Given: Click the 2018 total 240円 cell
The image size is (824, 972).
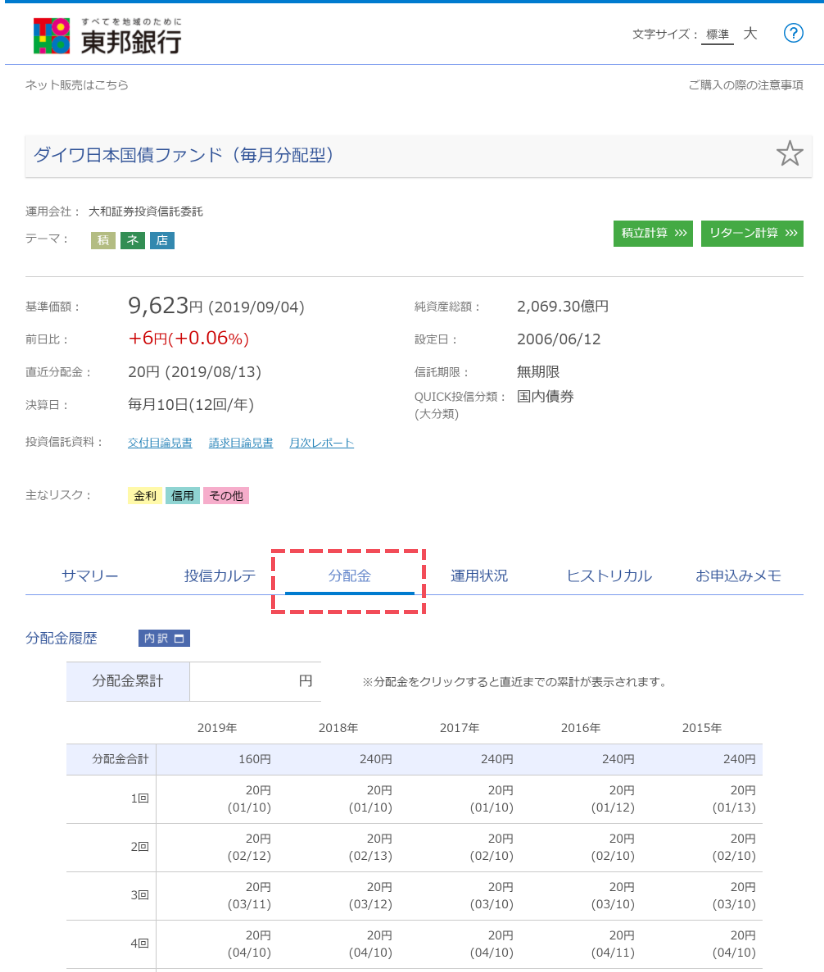Looking at the screenshot, I should click(338, 759).
